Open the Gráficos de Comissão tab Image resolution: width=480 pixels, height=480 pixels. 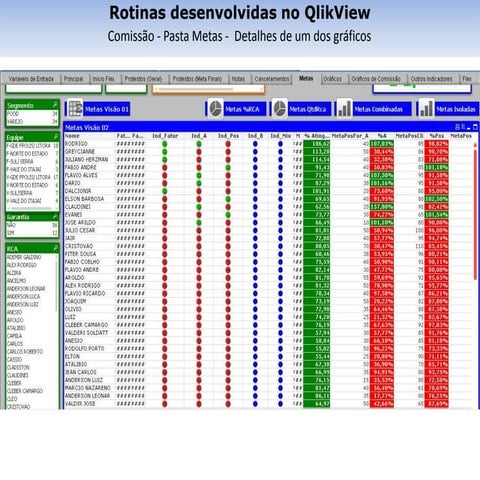coord(376,79)
